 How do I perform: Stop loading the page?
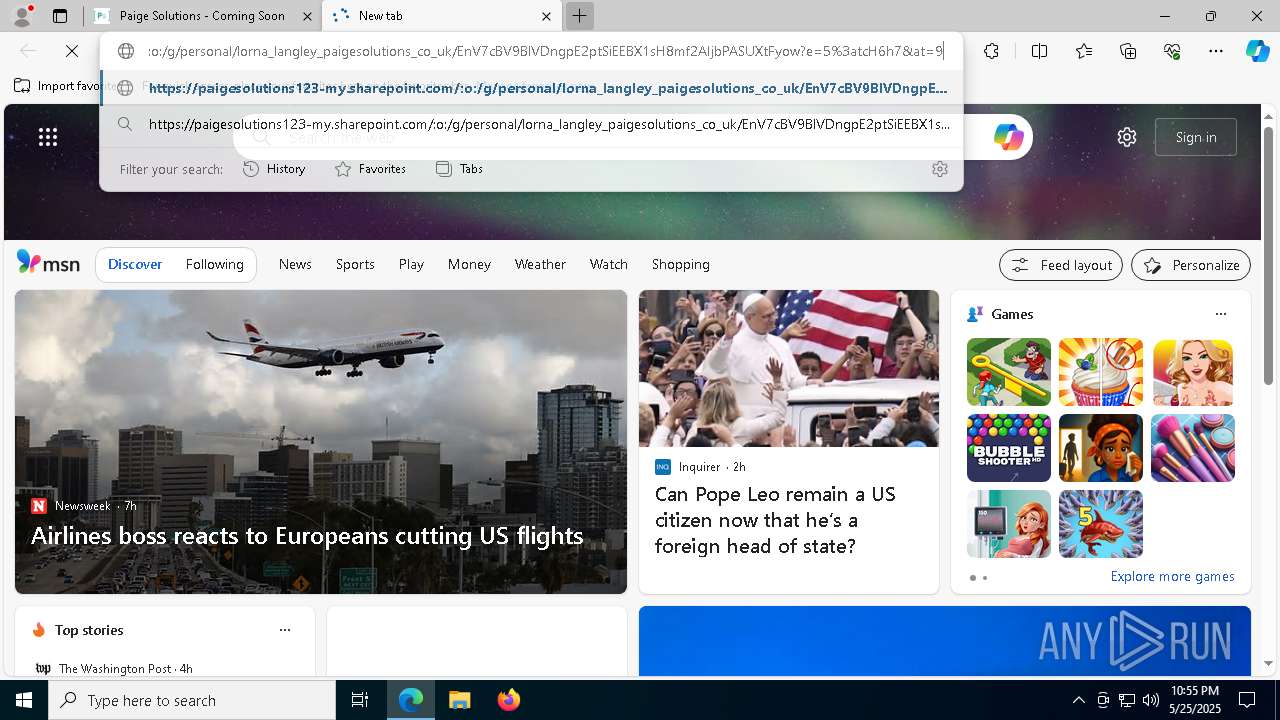[72, 51]
